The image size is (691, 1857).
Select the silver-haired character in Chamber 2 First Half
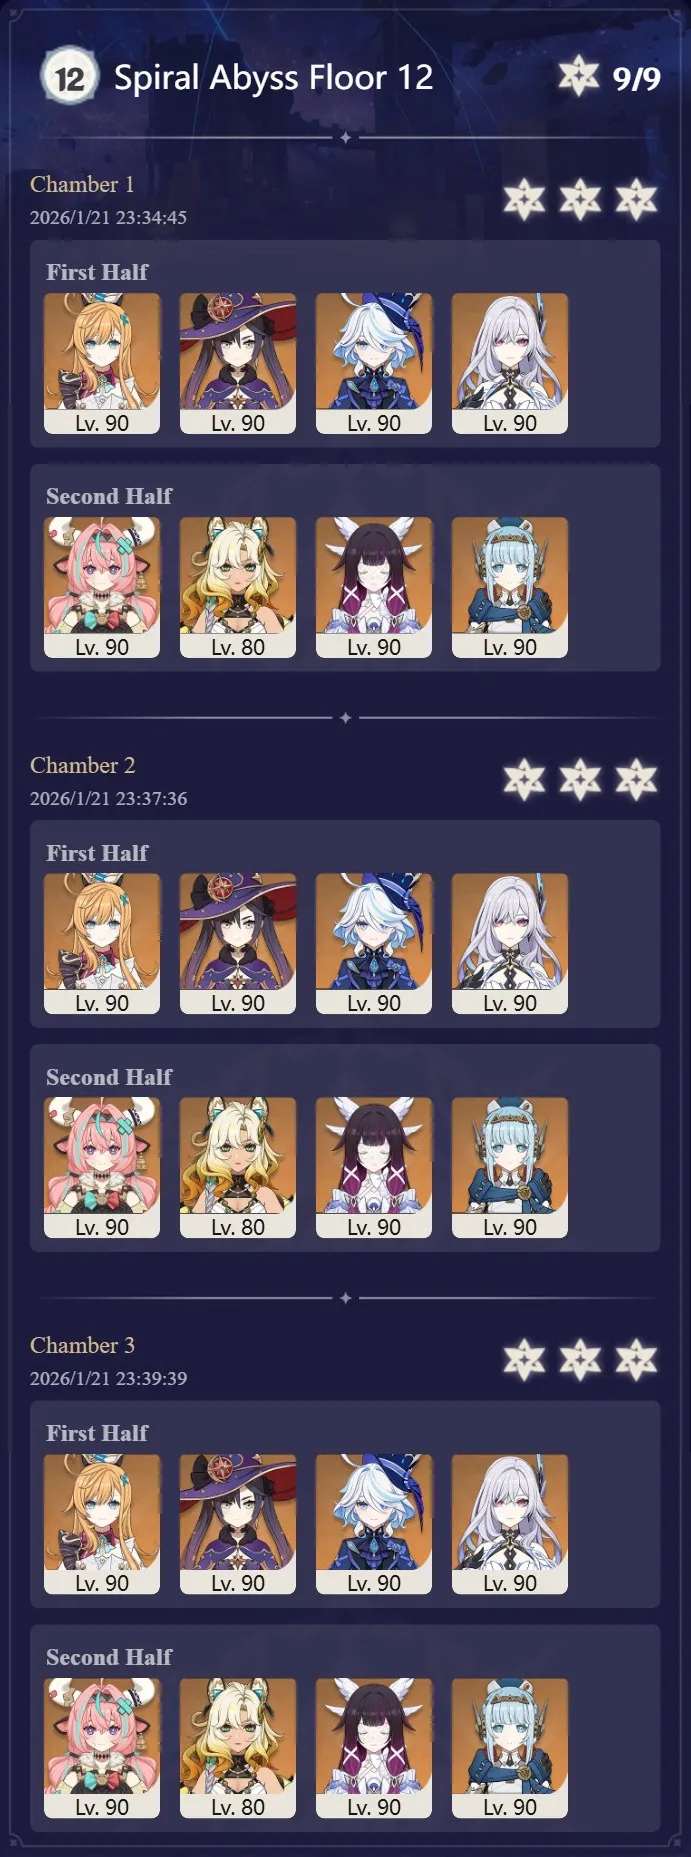510,943
